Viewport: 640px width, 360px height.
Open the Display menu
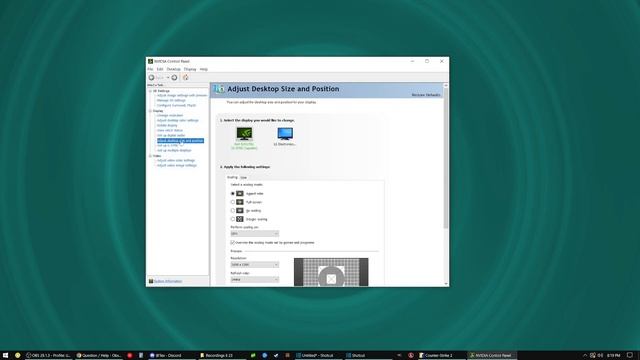pos(190,69)
